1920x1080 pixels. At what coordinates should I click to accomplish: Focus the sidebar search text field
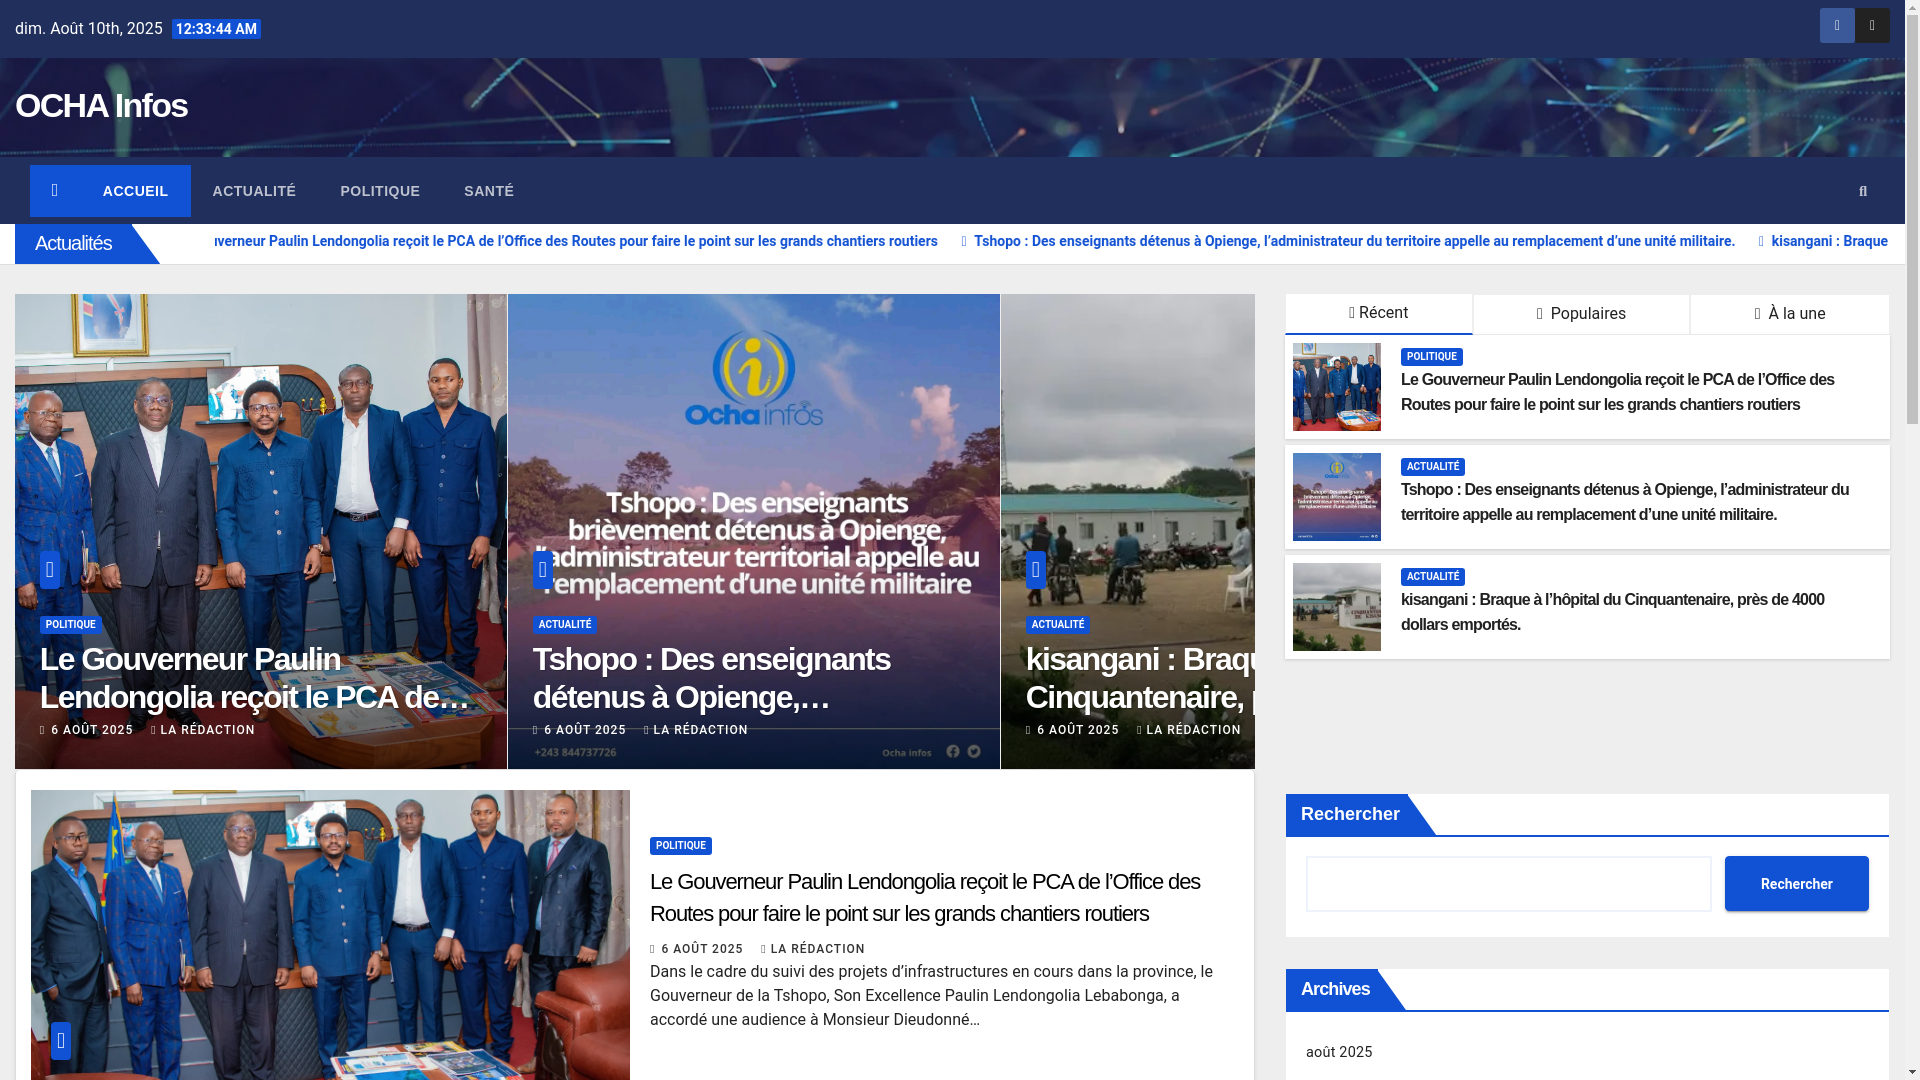tap(1509, 884)
